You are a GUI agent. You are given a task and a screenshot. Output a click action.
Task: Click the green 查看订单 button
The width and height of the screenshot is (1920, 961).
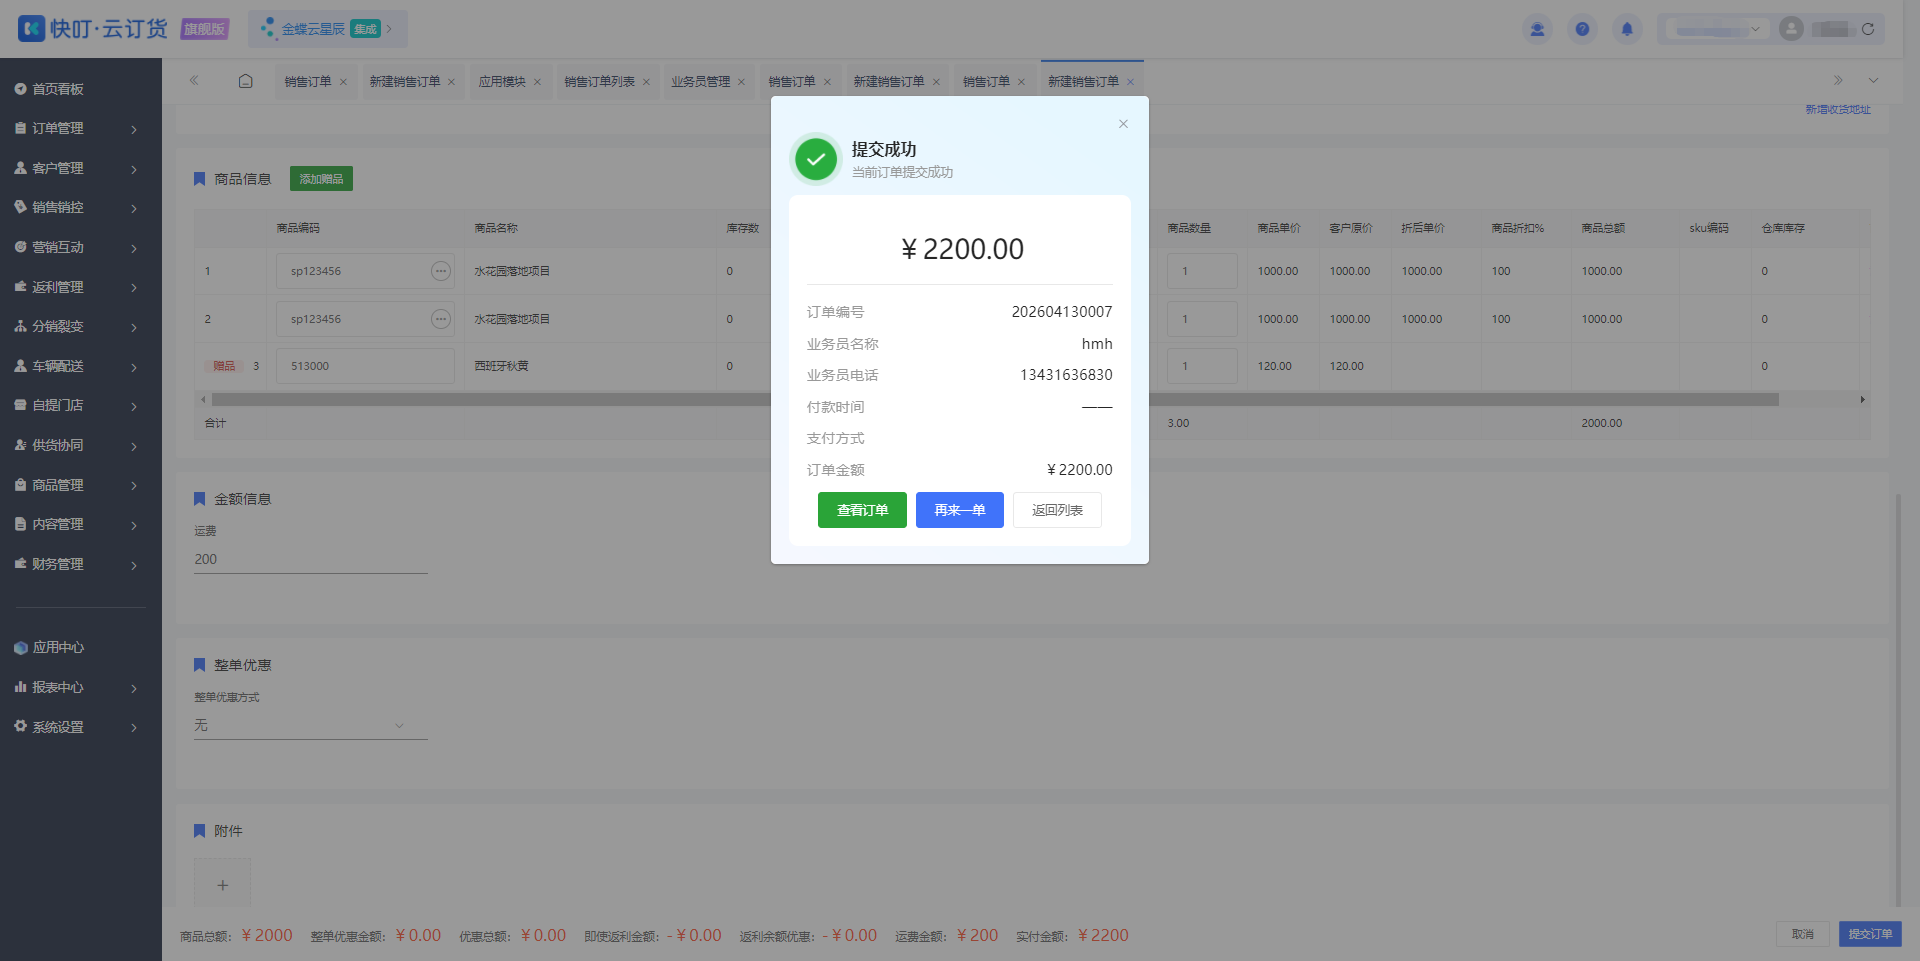(x=862, y=510)
